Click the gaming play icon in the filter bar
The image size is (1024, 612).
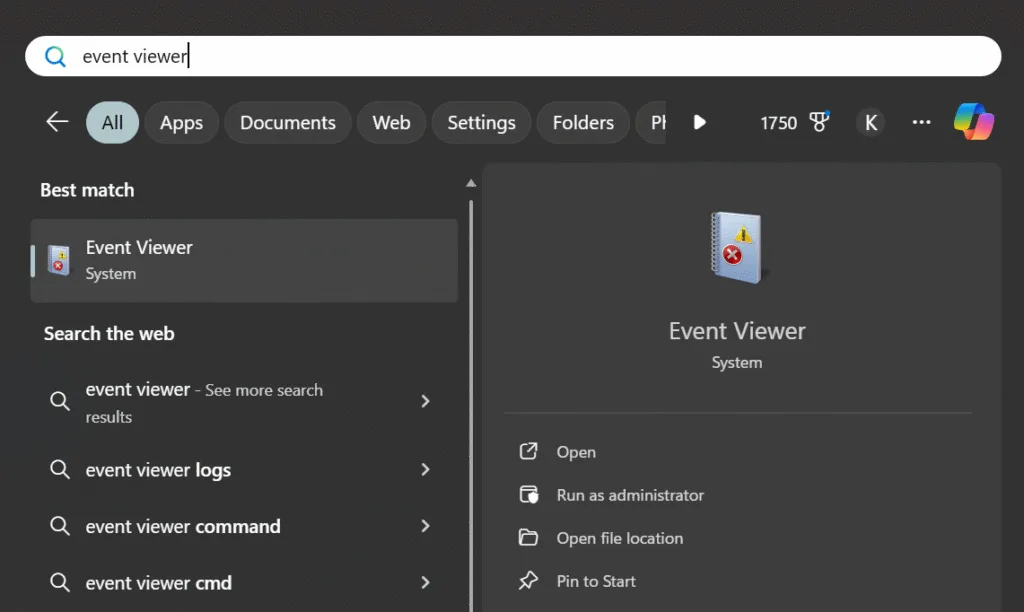699,122
